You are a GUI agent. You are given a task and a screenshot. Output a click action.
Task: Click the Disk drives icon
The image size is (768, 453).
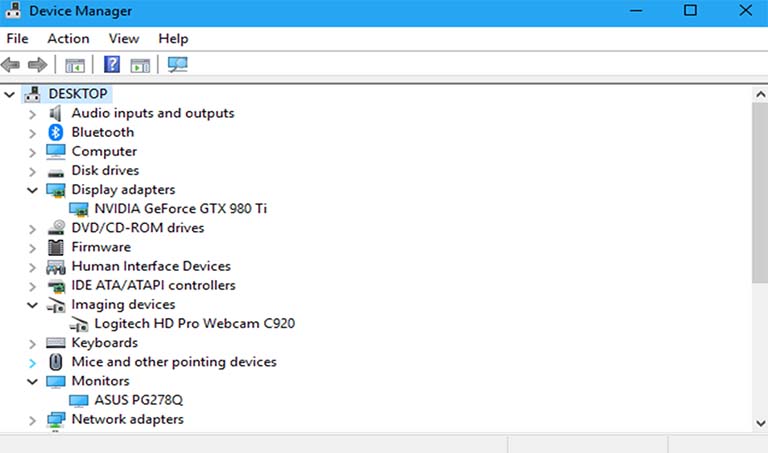(56, 172)
